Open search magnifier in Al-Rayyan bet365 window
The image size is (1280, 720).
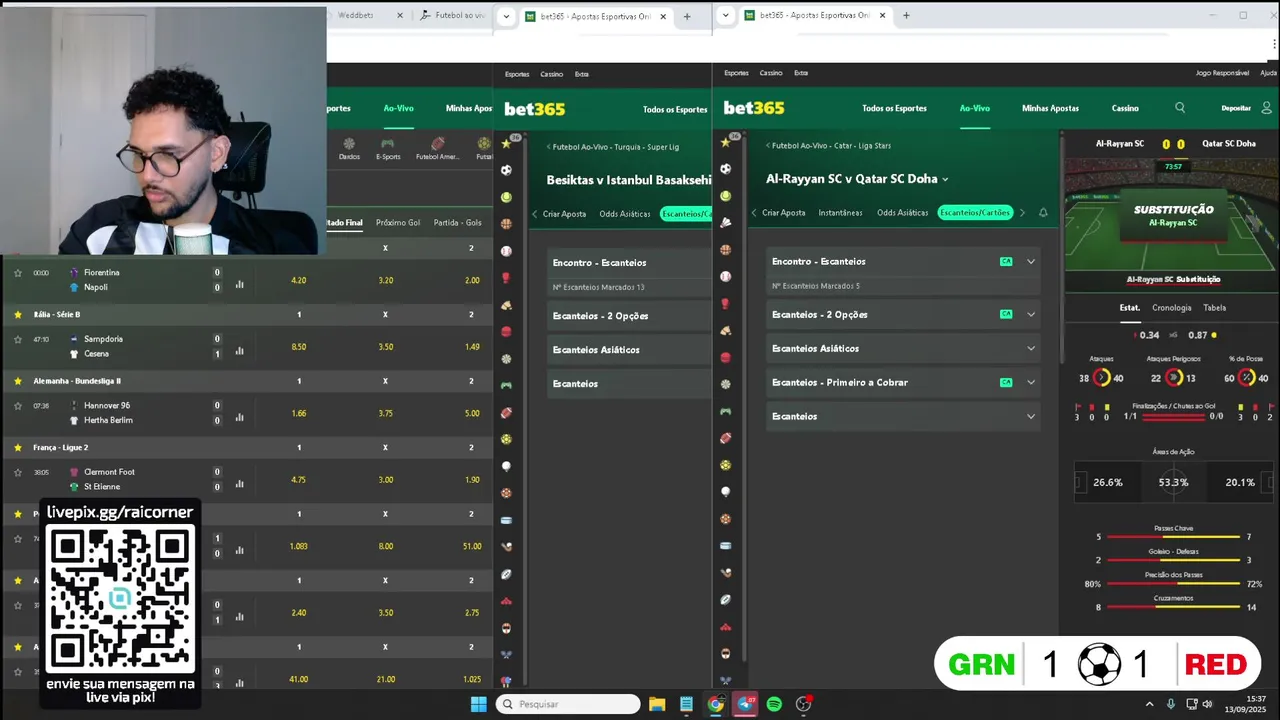click(x=1180, y=108)
